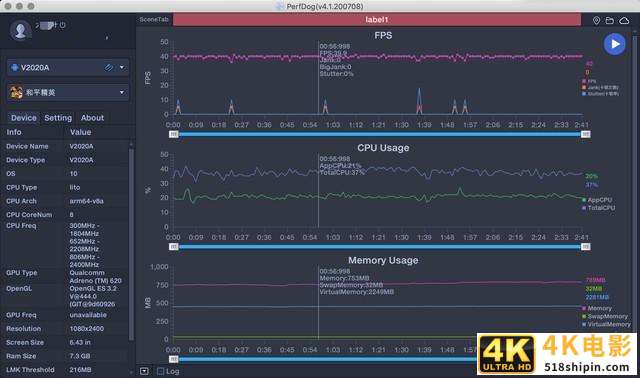Click the red label1 scene bar
Screen dimensions: 640x378
point(377,20)
